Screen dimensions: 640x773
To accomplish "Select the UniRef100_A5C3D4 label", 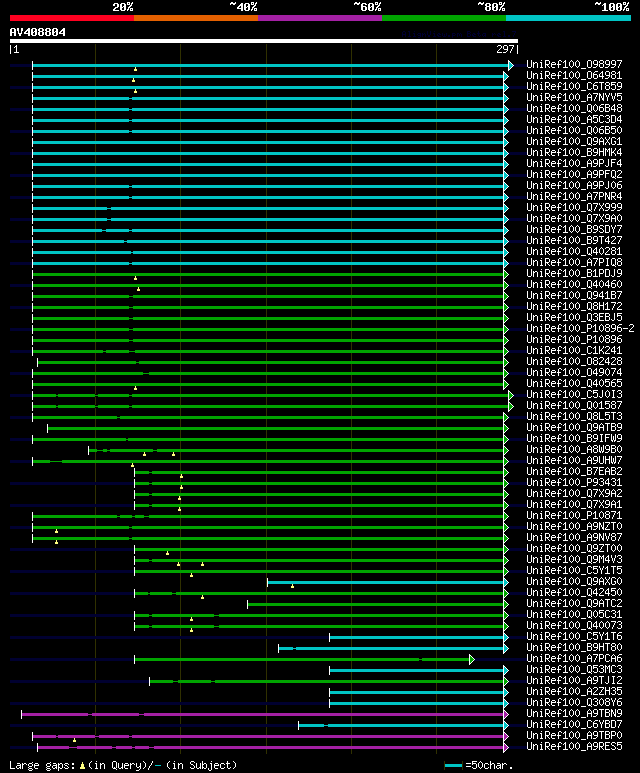I will pos(574,119).
